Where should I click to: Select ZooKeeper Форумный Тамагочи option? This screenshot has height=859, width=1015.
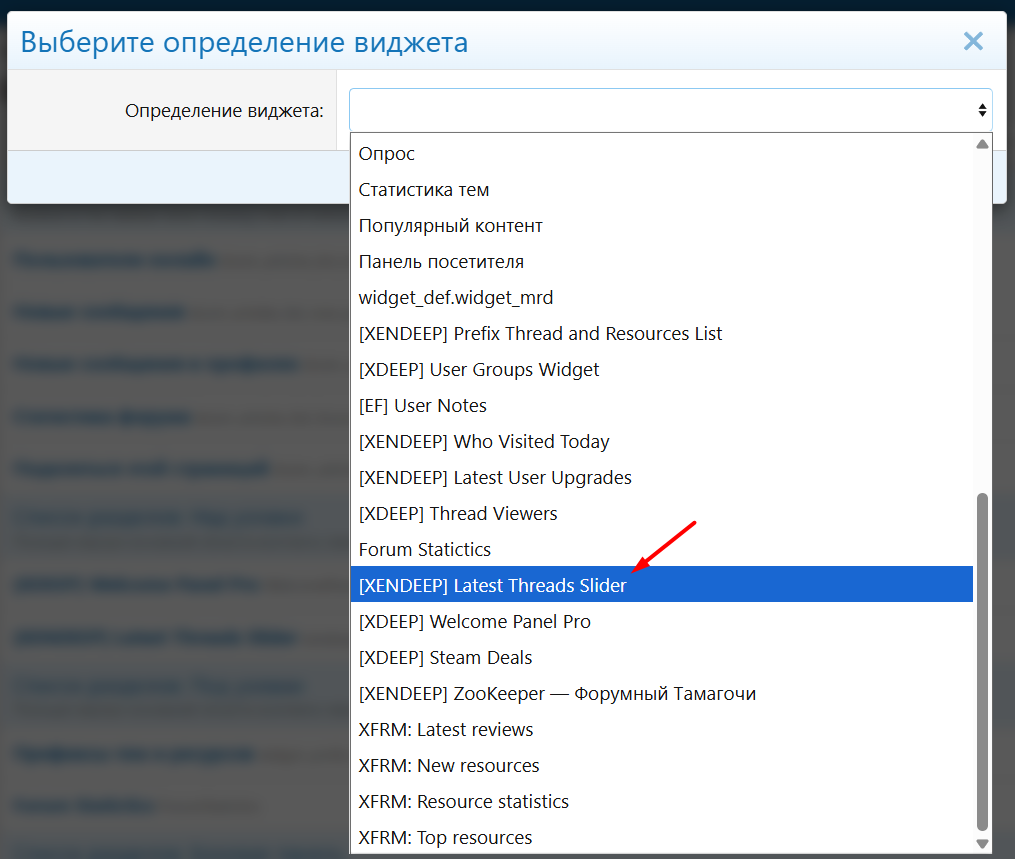click(662, 693)
